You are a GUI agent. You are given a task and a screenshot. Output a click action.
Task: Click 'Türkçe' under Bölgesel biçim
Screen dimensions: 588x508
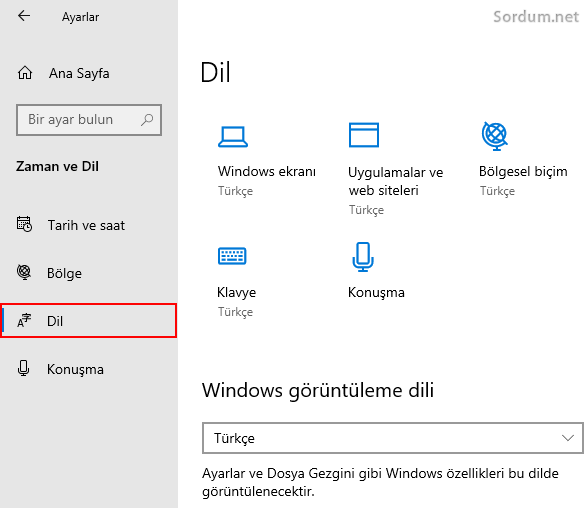point(497,191)
